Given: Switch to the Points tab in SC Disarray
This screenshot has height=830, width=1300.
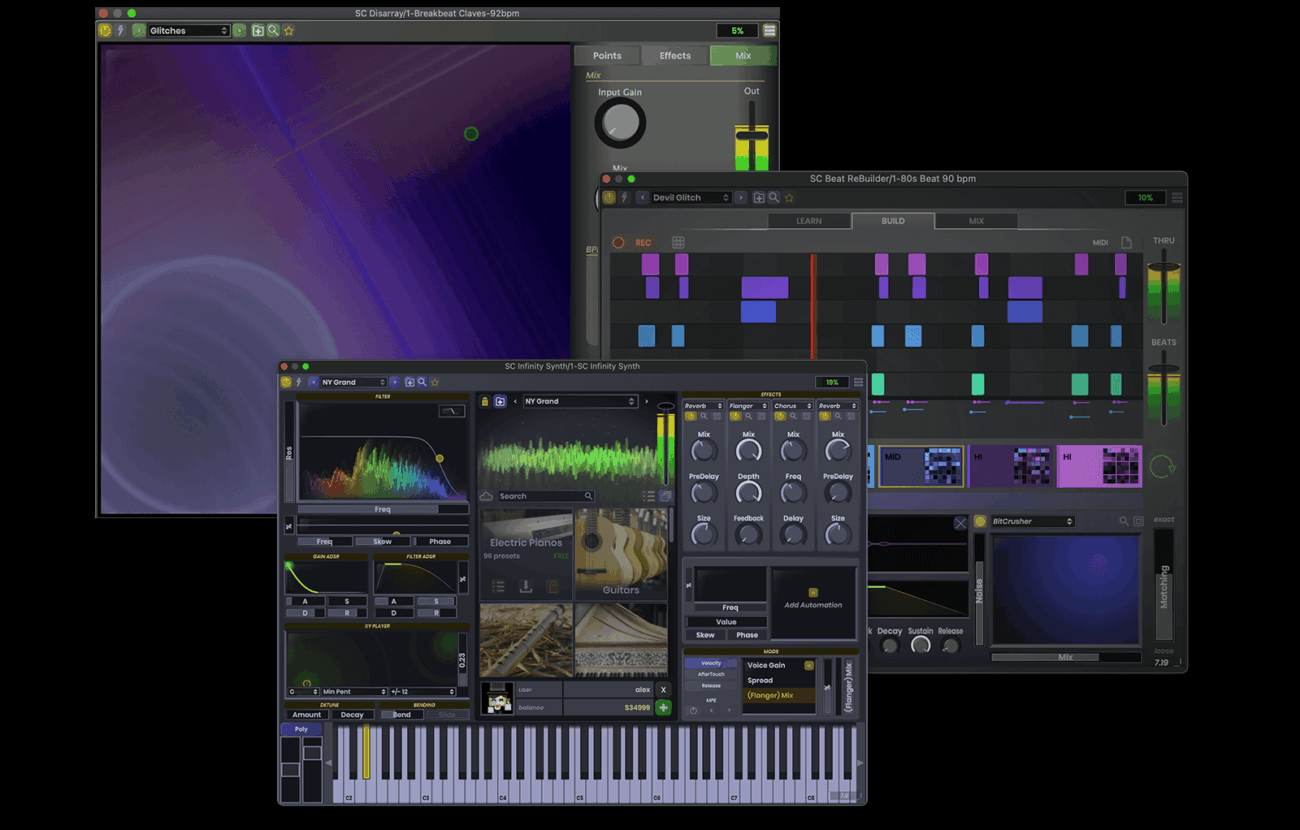Looking at the screenshot, I should pyautogui.click(x=607, y=56).
